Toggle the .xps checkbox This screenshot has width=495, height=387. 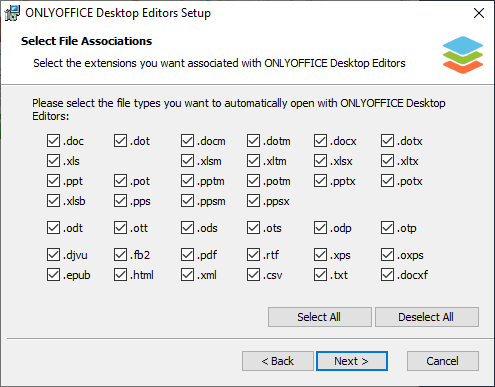pyautogui.click(x=320, y=255)
